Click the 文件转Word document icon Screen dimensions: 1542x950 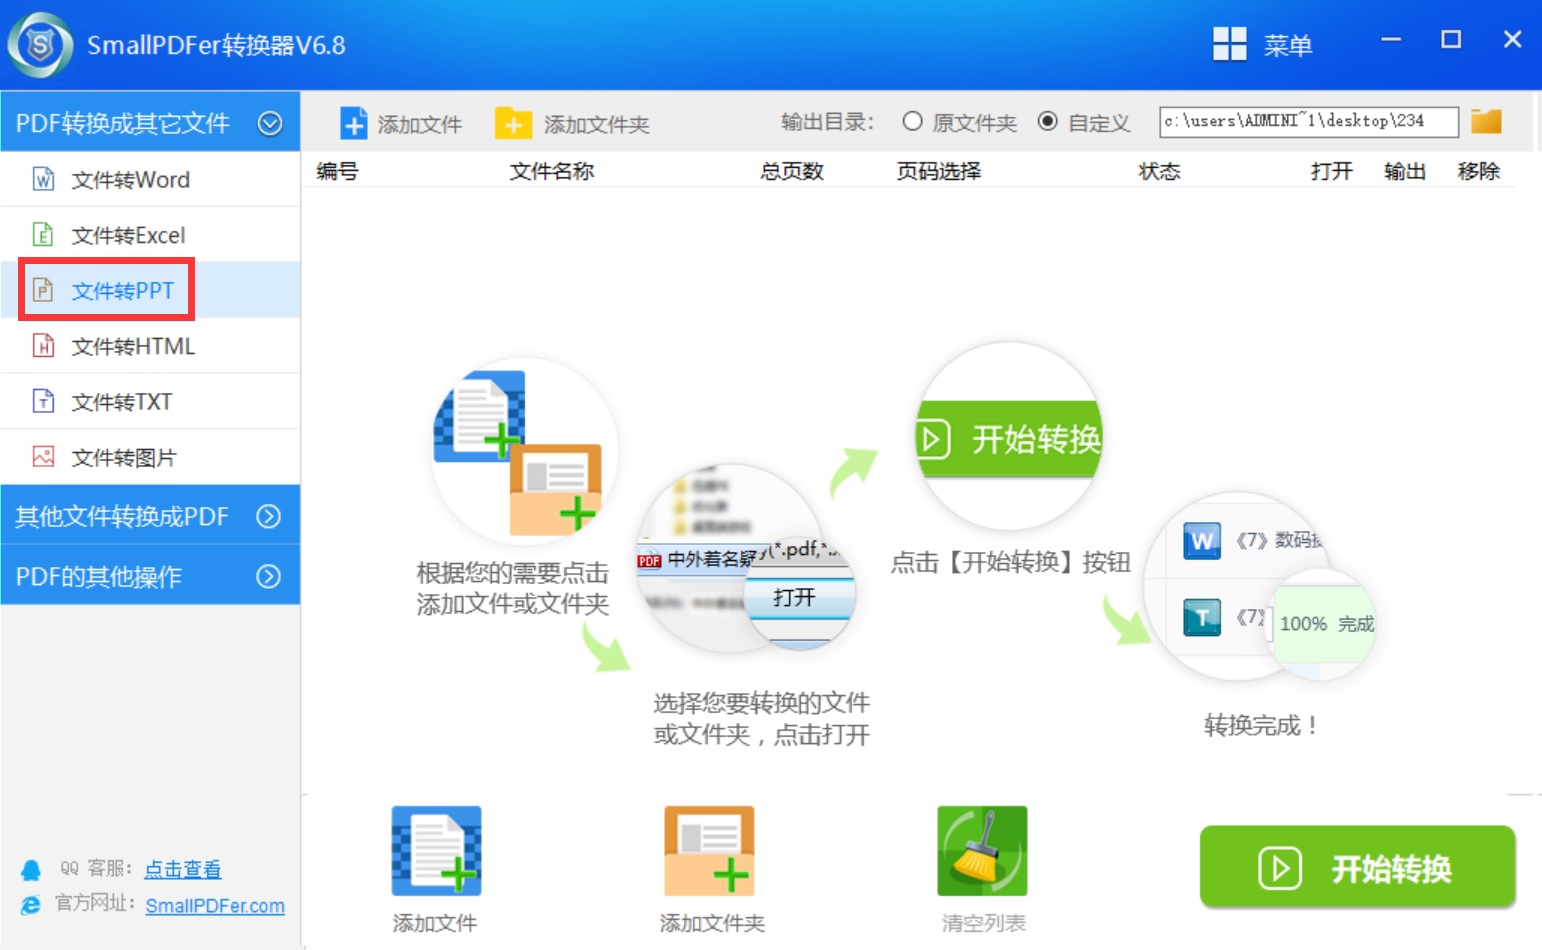click(x=43, y=179)
